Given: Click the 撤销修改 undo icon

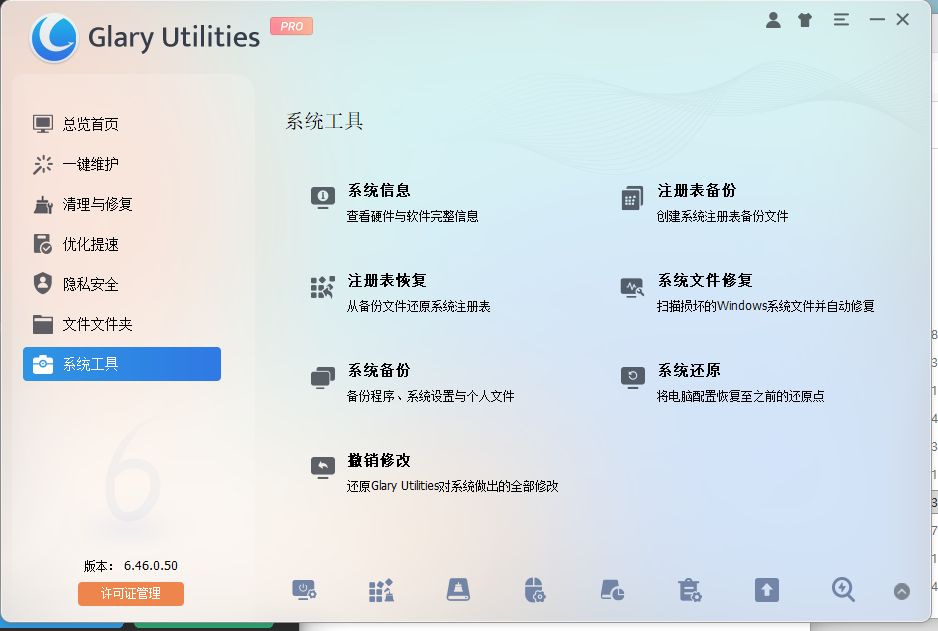Looking at the screenshot, I should [322, 467].
